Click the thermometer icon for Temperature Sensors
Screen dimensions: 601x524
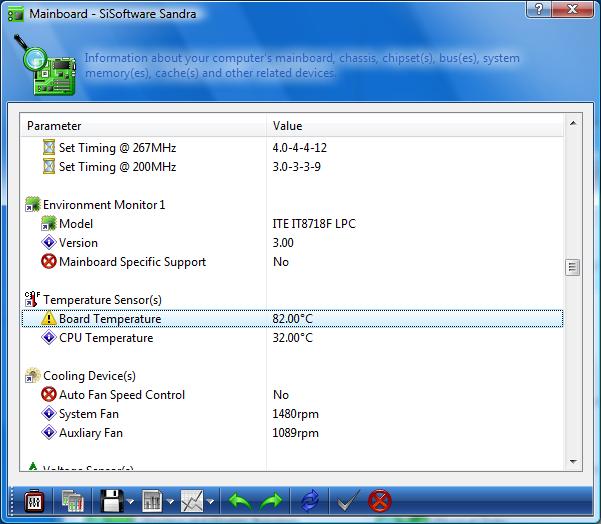[x=32, y=299]
